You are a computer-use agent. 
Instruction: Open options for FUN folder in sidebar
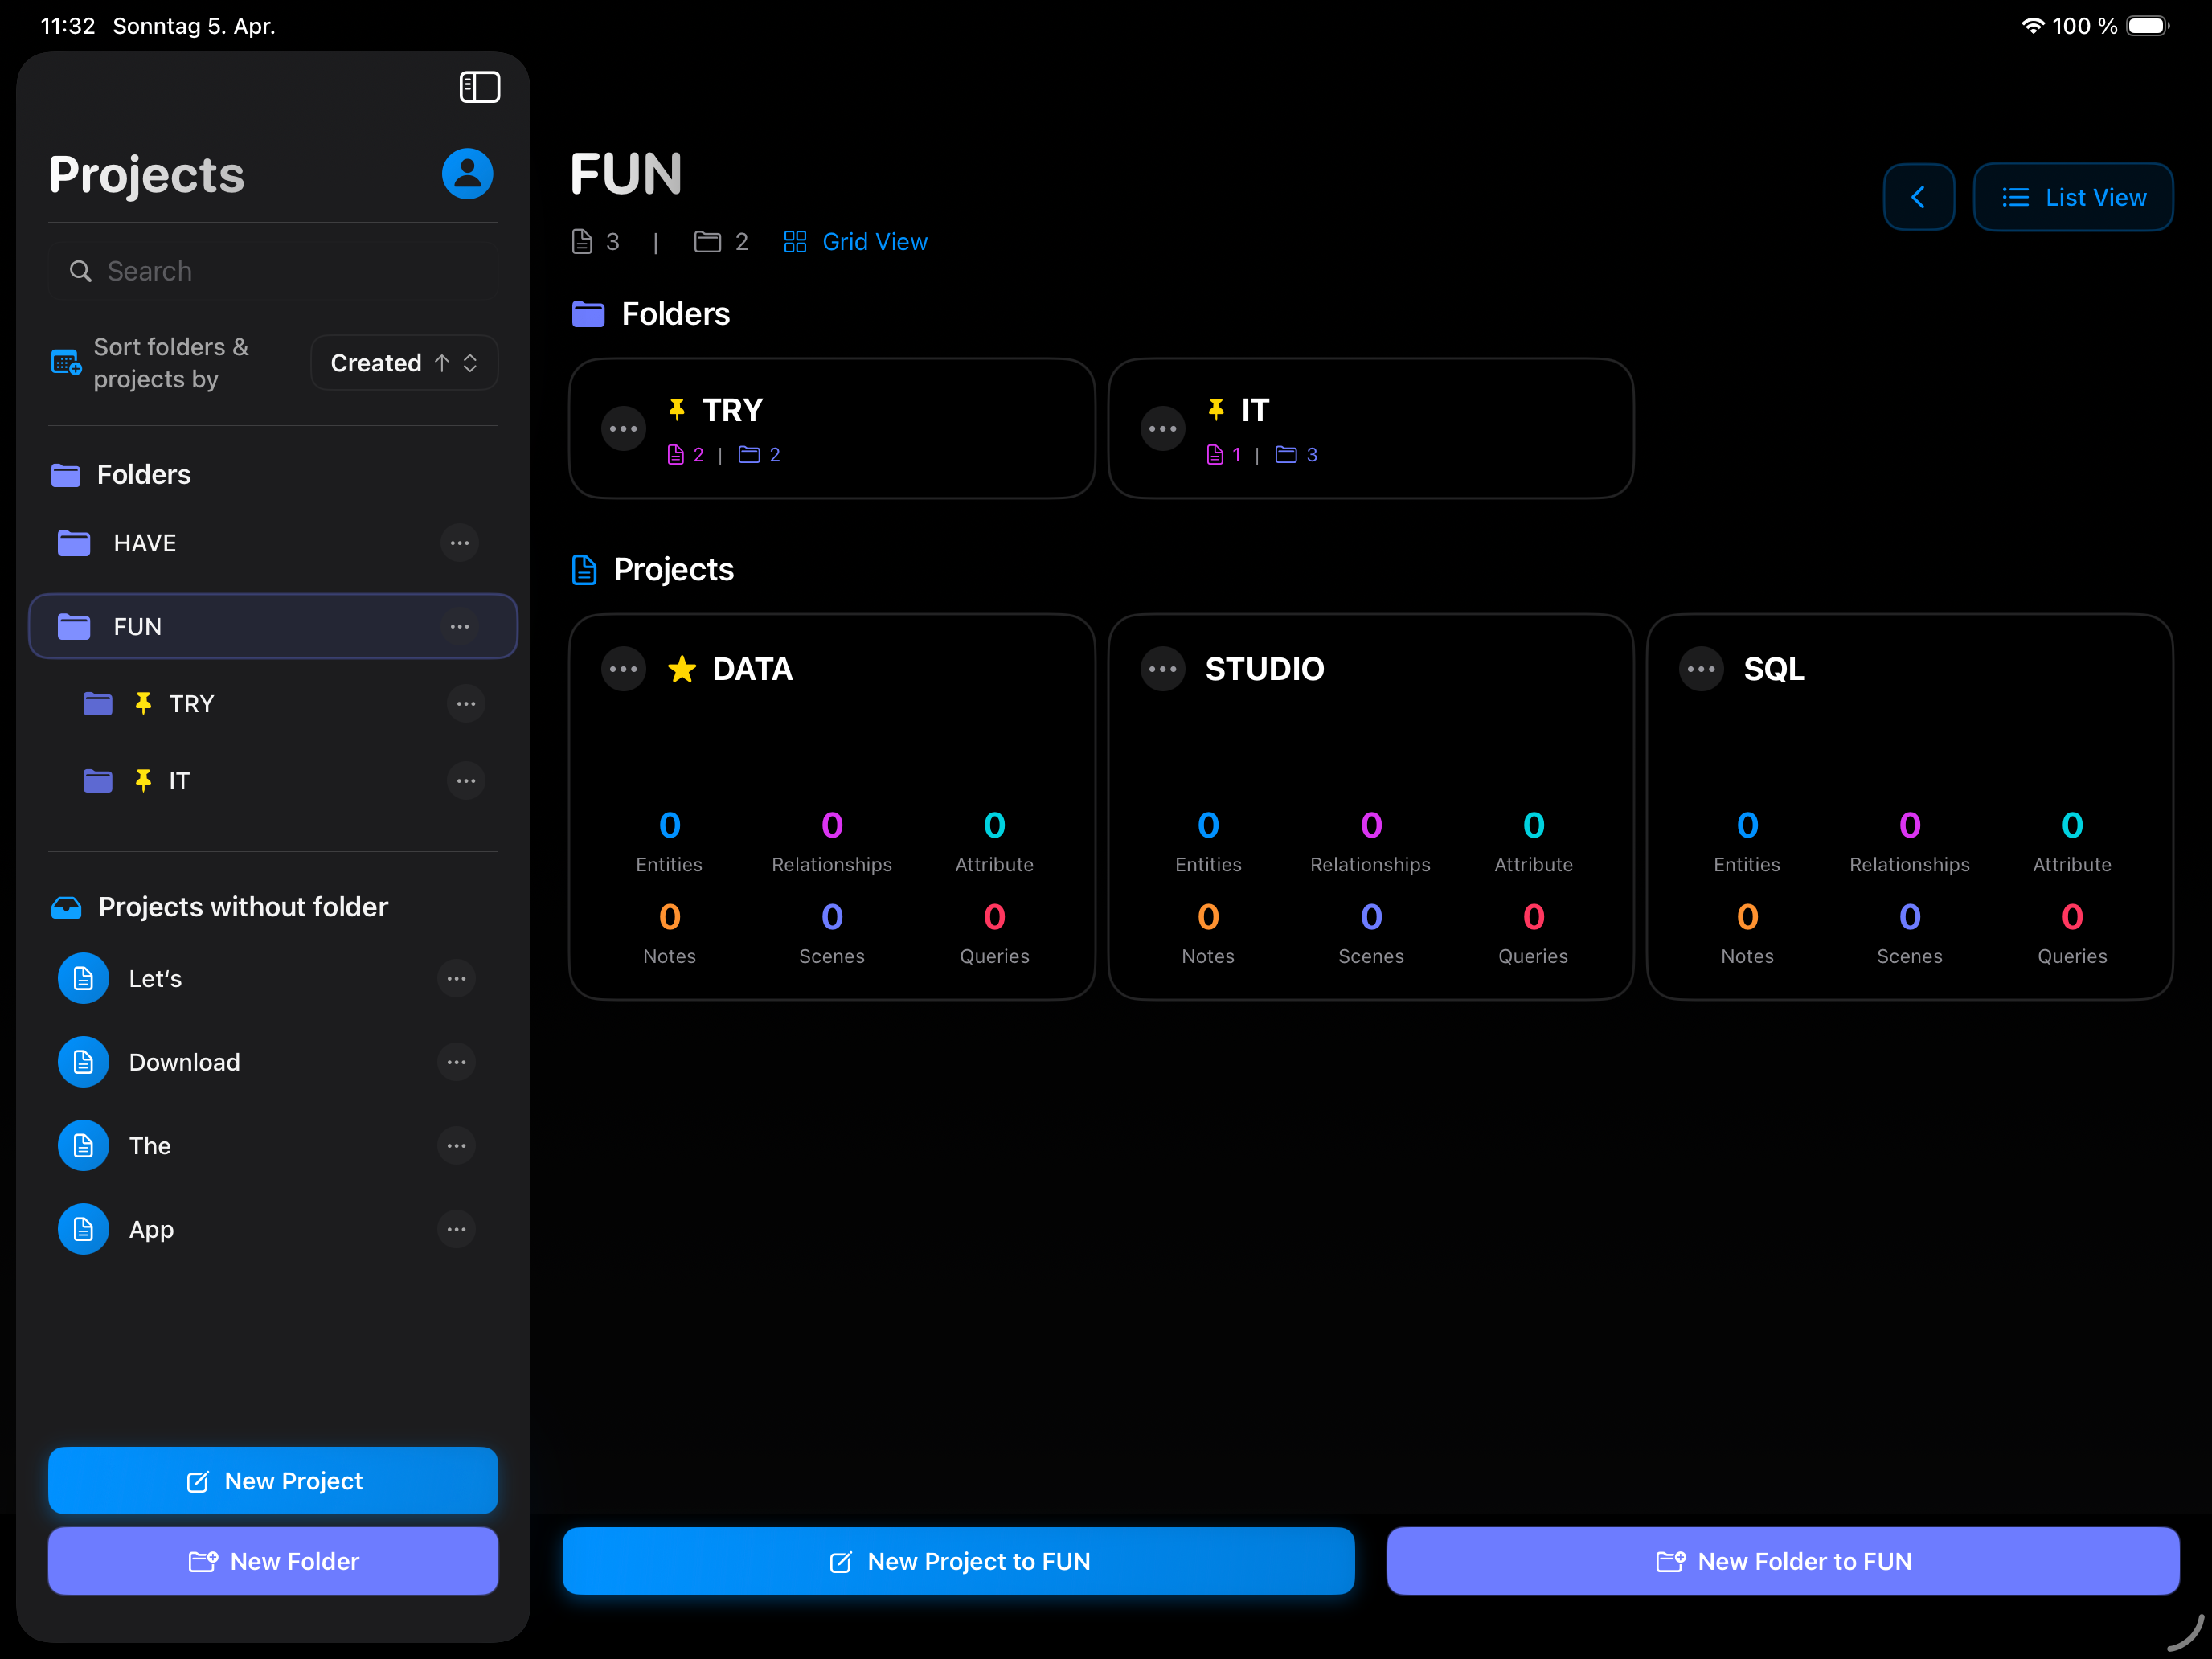coord(459,627)
